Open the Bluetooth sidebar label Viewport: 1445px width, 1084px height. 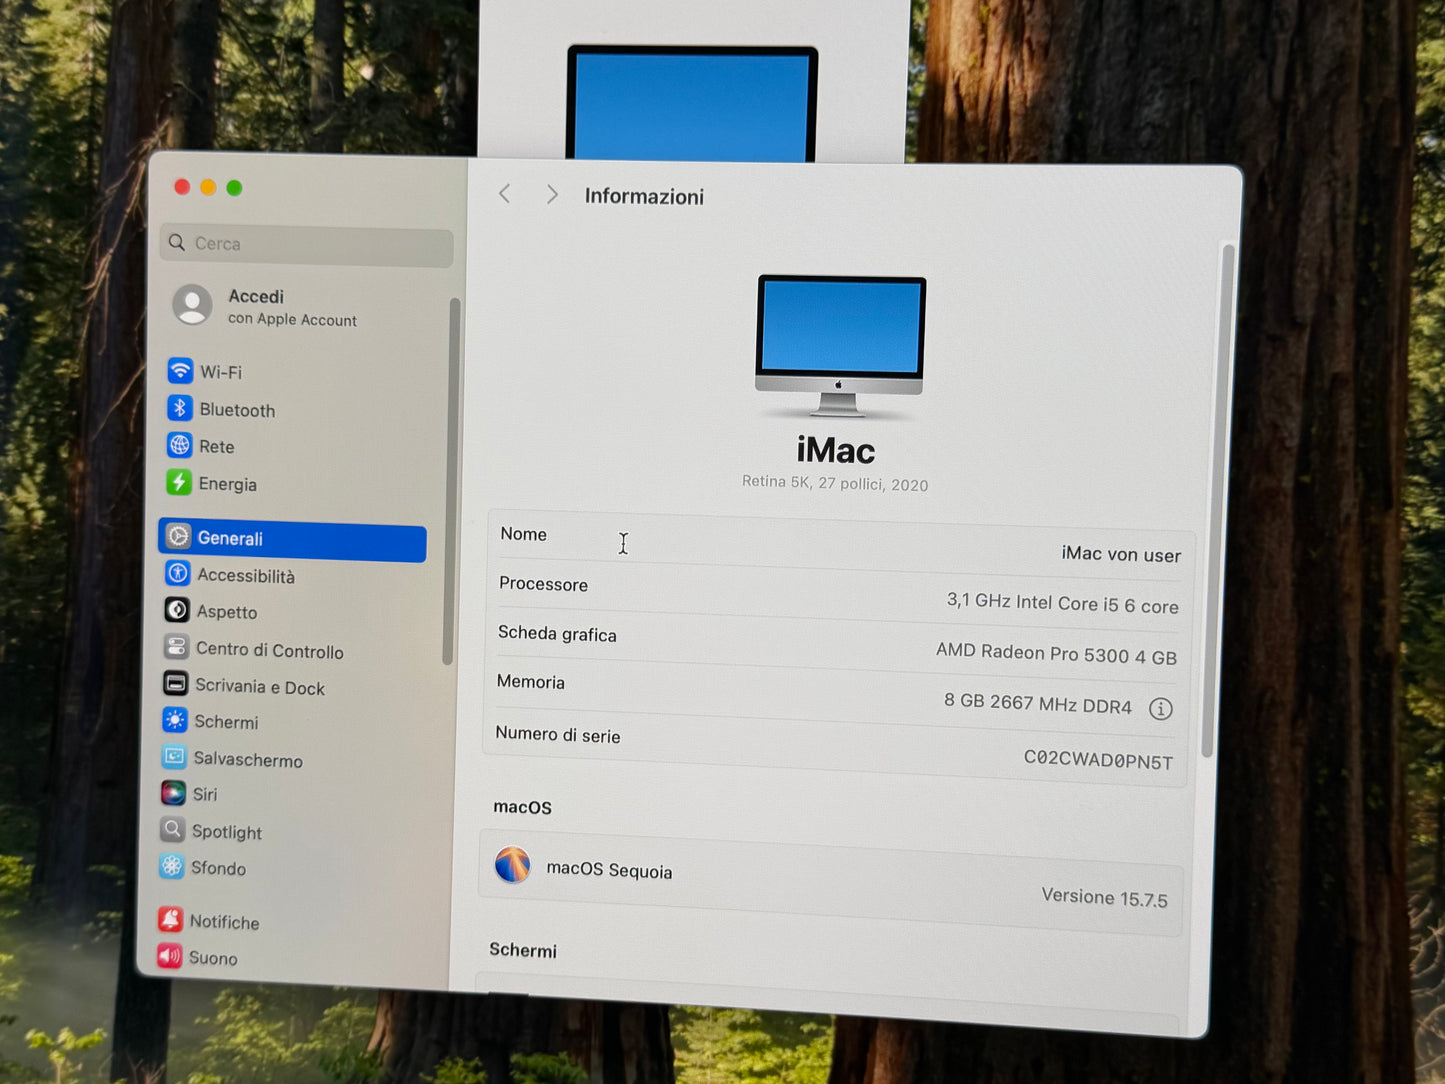tap(237, 410)
